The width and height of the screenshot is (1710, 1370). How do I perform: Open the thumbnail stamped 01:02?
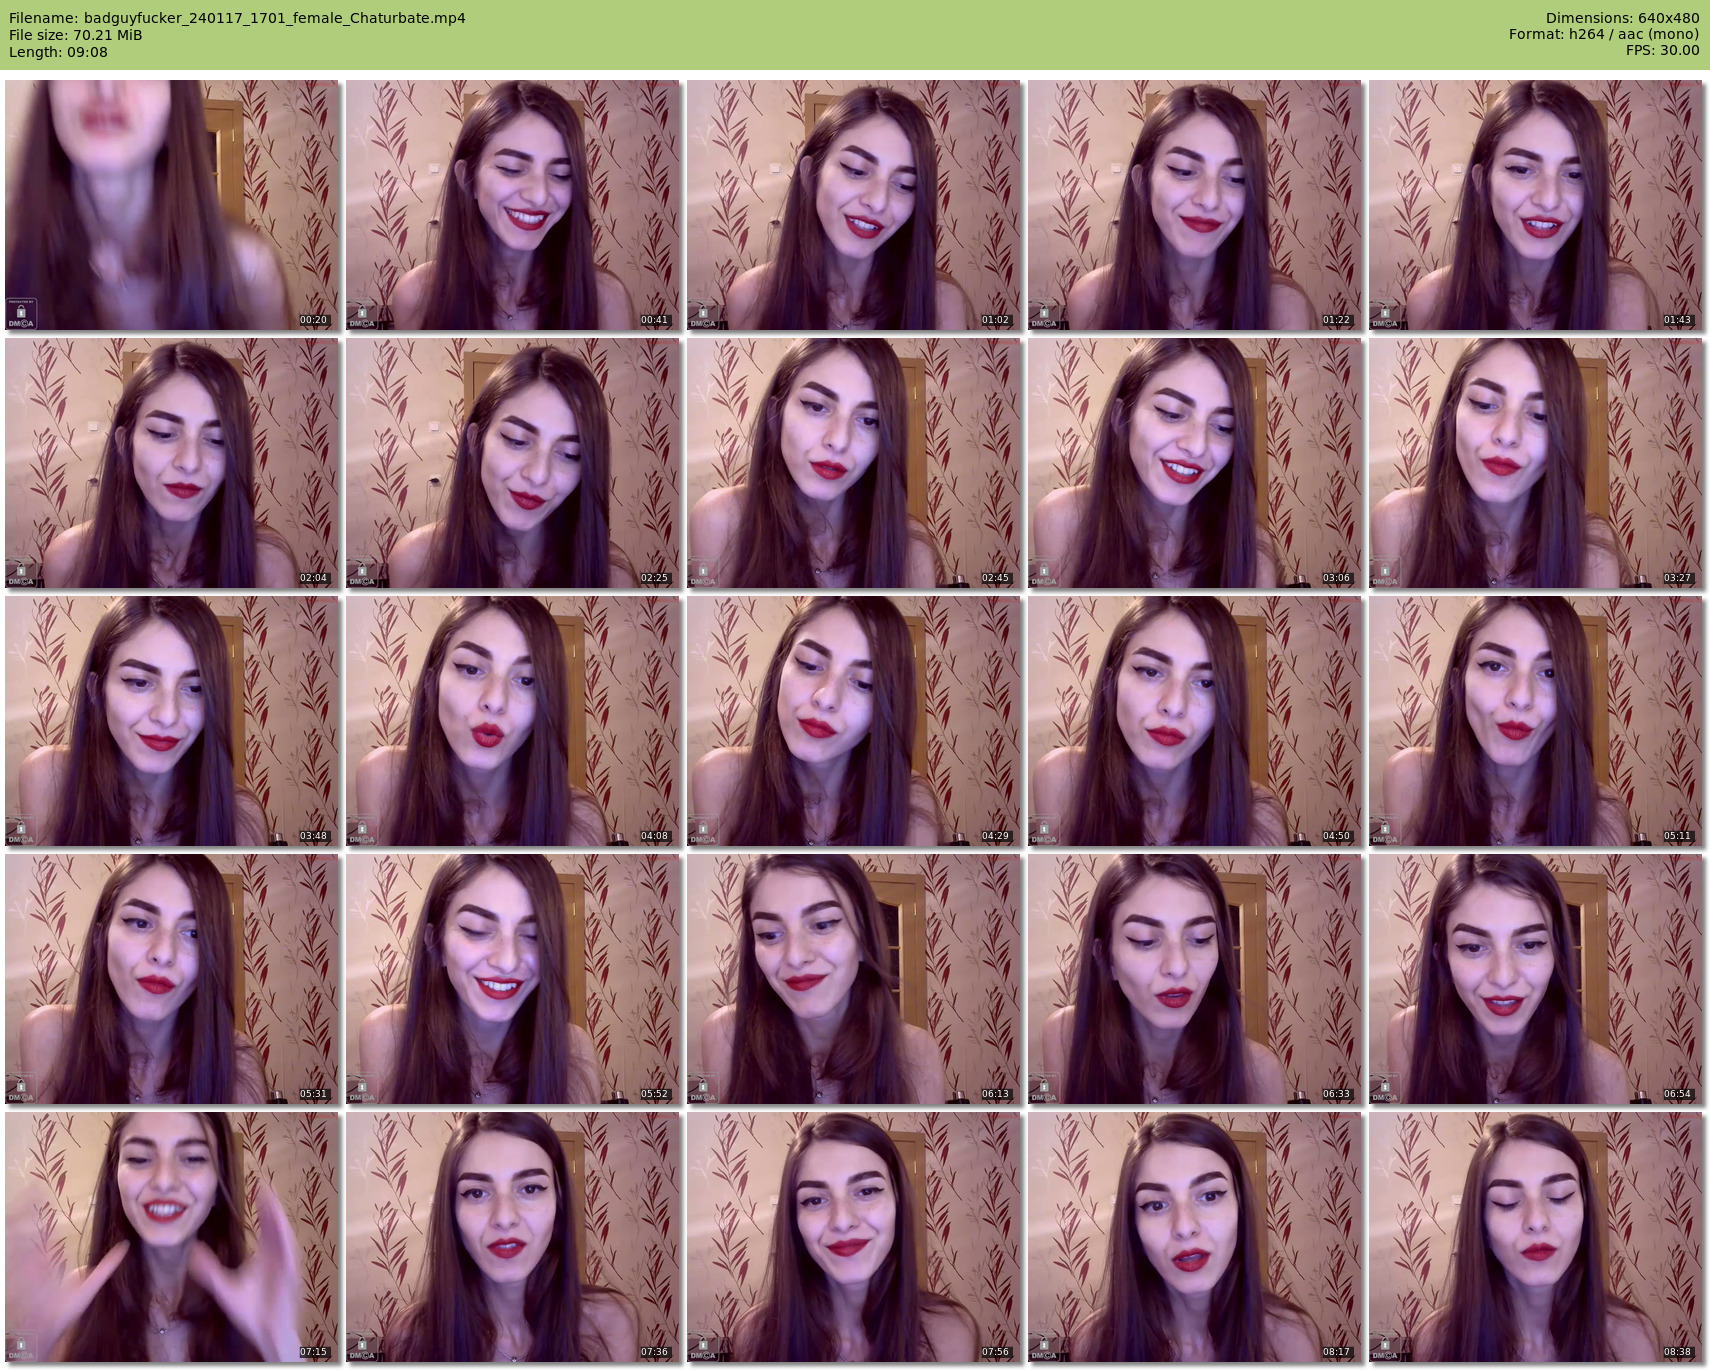[853, 205]
